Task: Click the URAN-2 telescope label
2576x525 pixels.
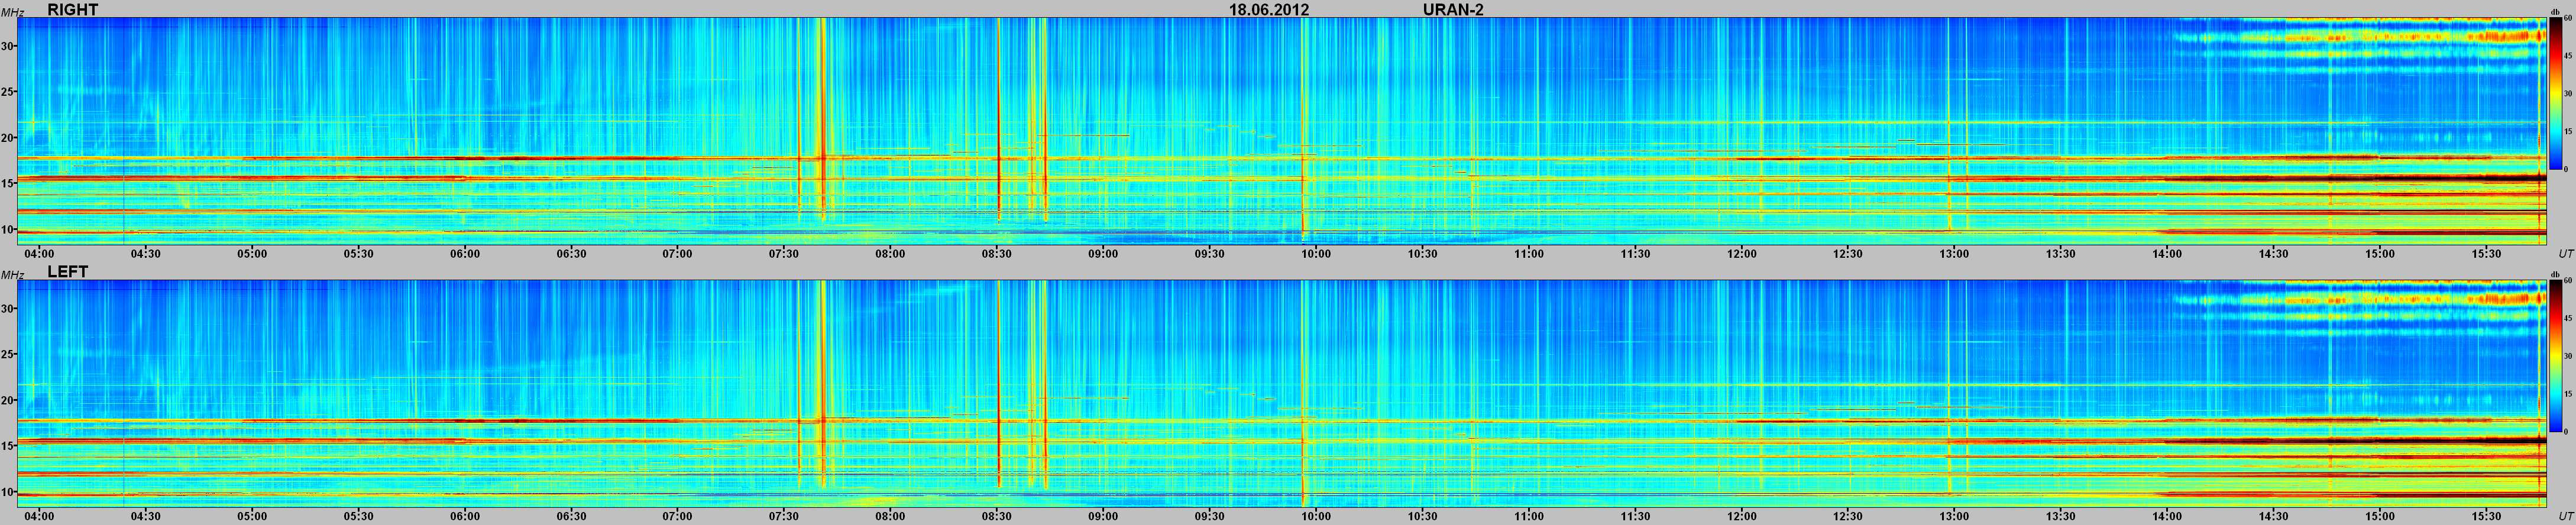Action: 1453,10
